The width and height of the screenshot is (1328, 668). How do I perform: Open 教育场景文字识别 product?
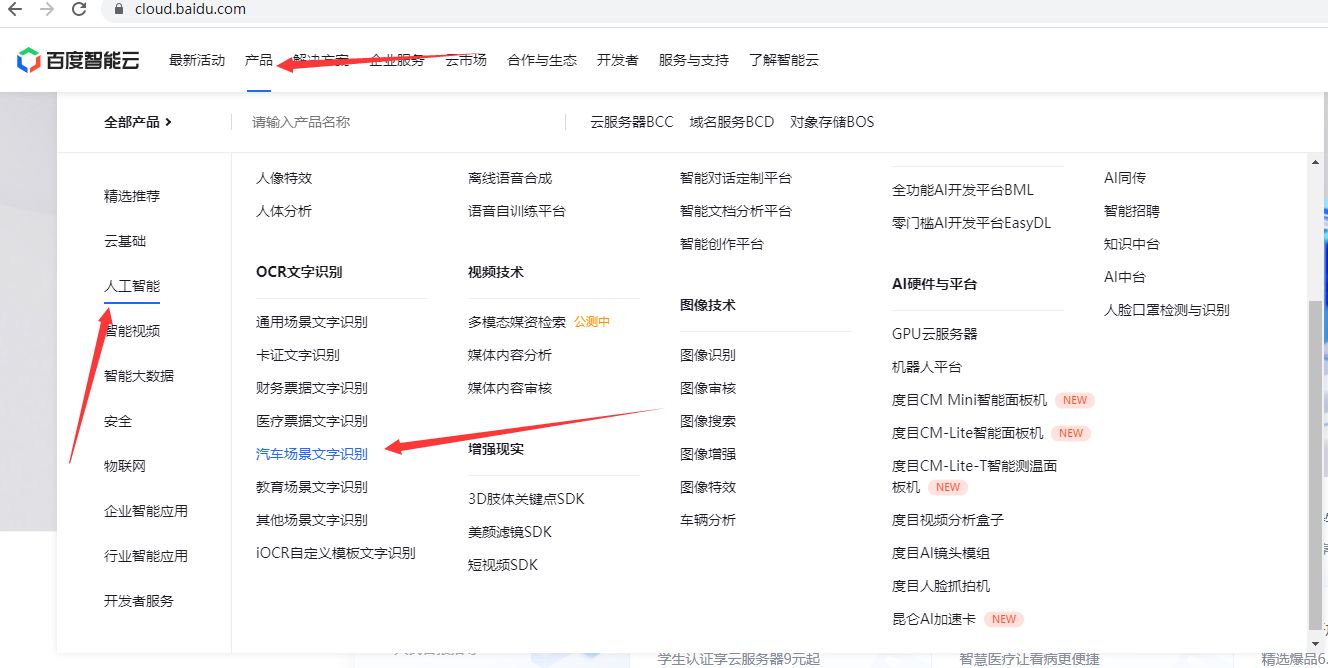312,487
